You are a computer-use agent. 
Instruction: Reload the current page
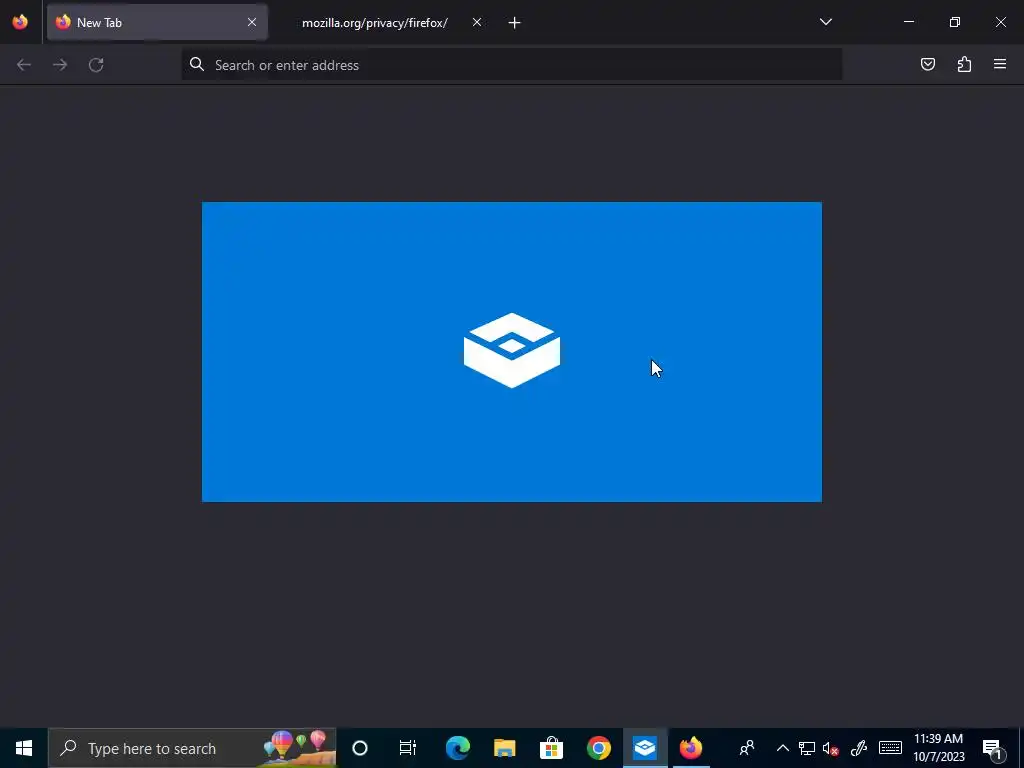[x=96, y=65]
